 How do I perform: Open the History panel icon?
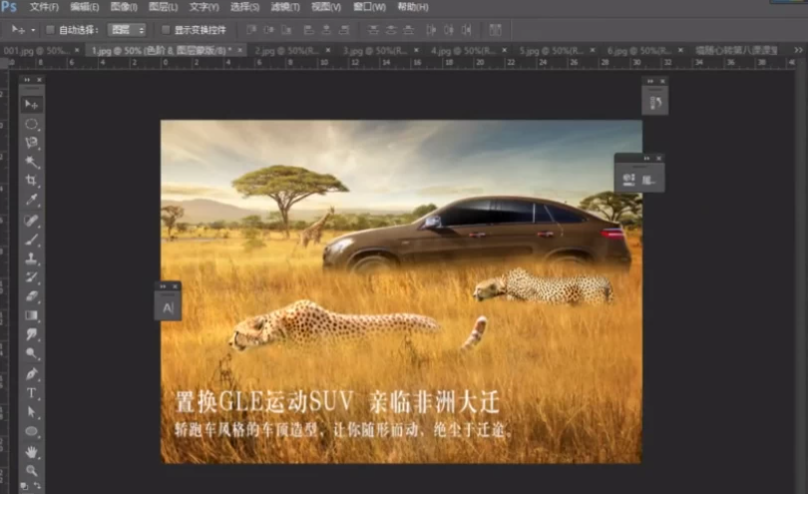[x=655, y=103]
